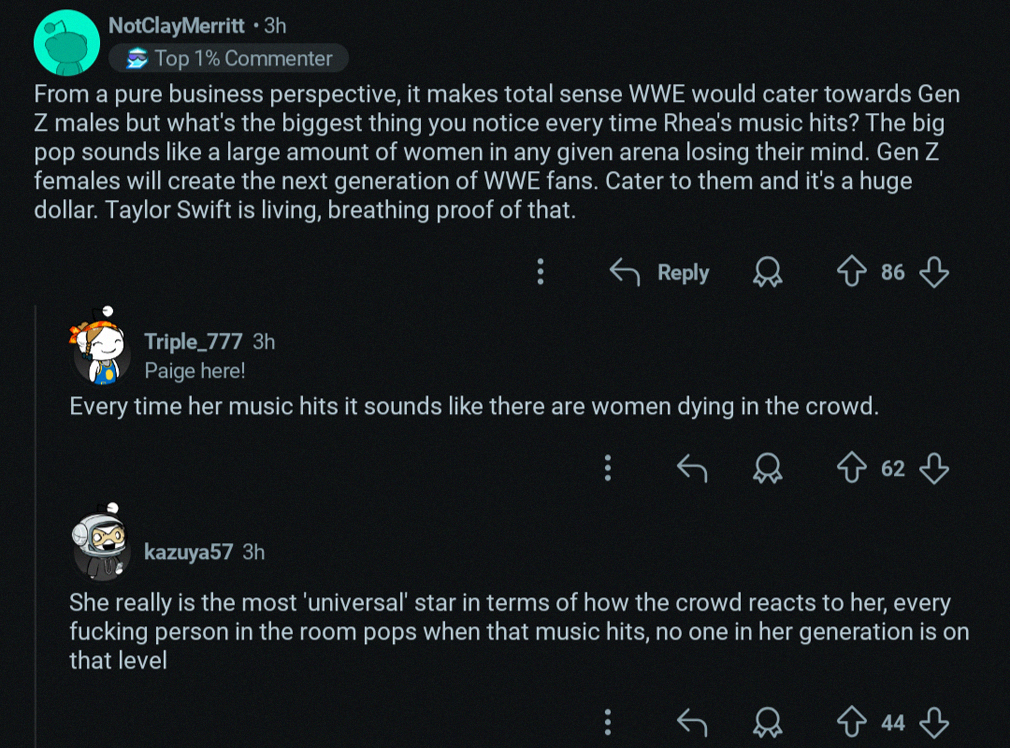Downvote NotClayMerritt's comment

(933, 272)
